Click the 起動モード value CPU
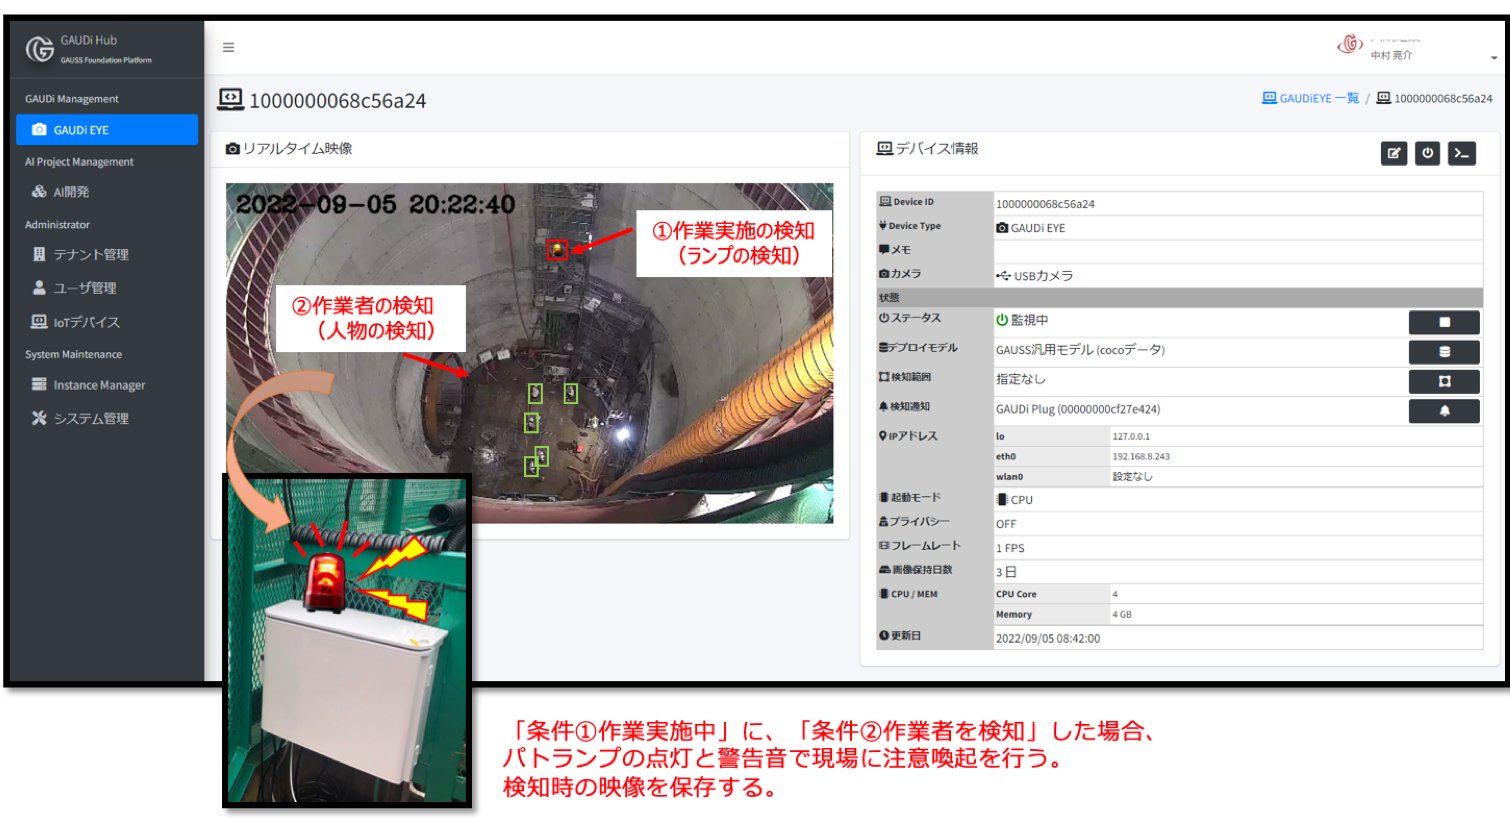The image size is (1510, 822). pyautogui.click(x=1015, y=500)
